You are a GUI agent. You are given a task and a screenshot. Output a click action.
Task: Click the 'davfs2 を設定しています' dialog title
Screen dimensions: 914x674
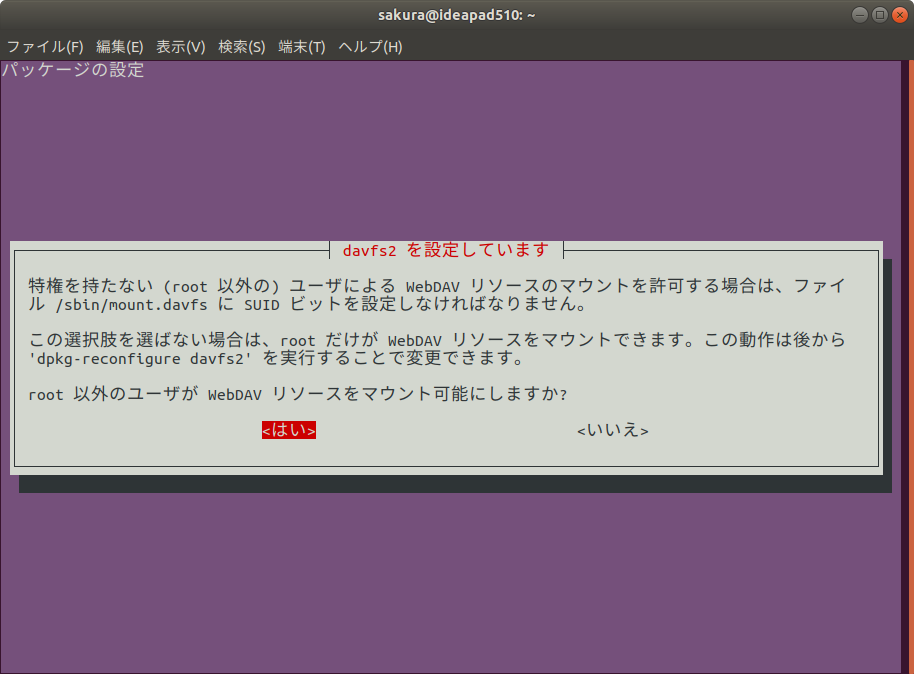pos(445,250)
